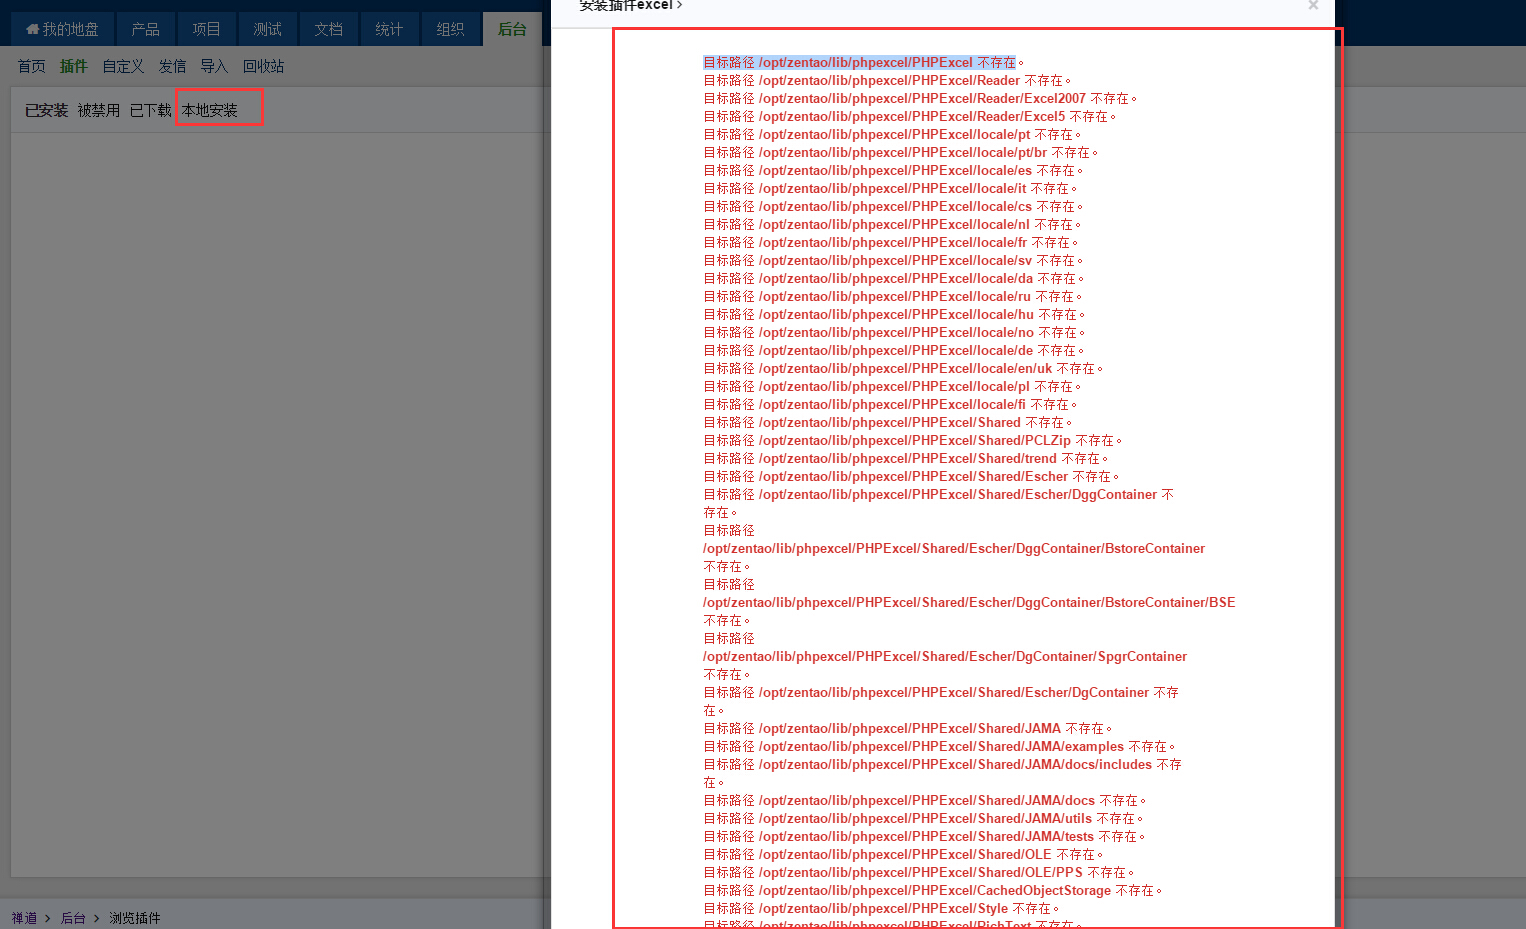Go to 发信 in the admin submenu
This screenshot has width=1526, height=929.
pyautogui.click(x=172, y=66)
